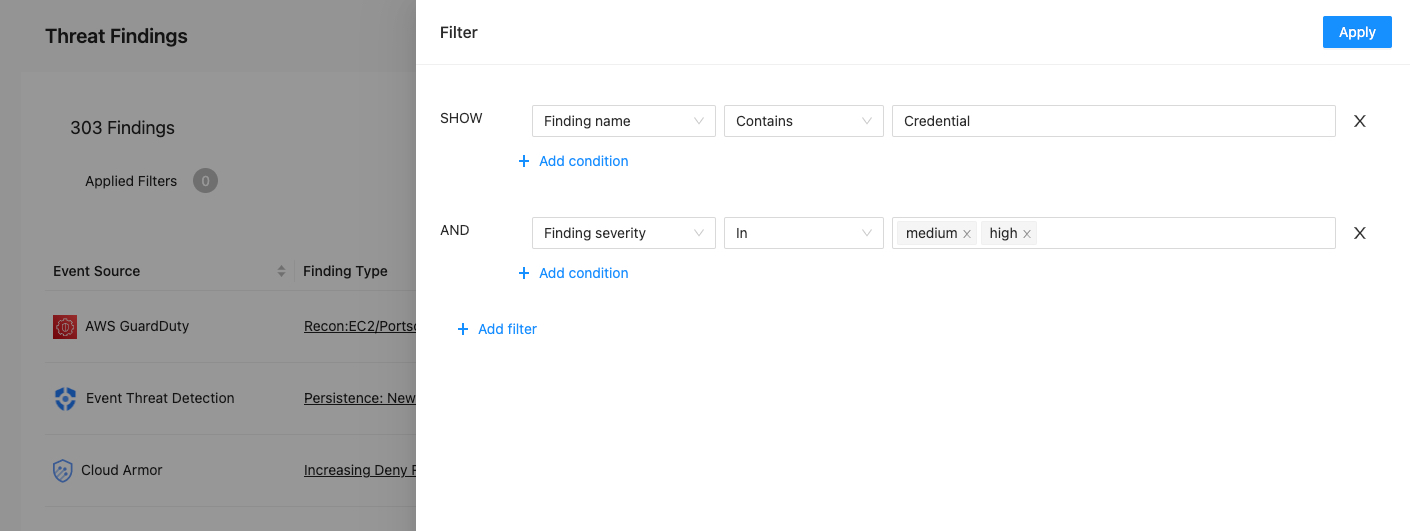Remove the Finding severity filter row

(1359, 233)
